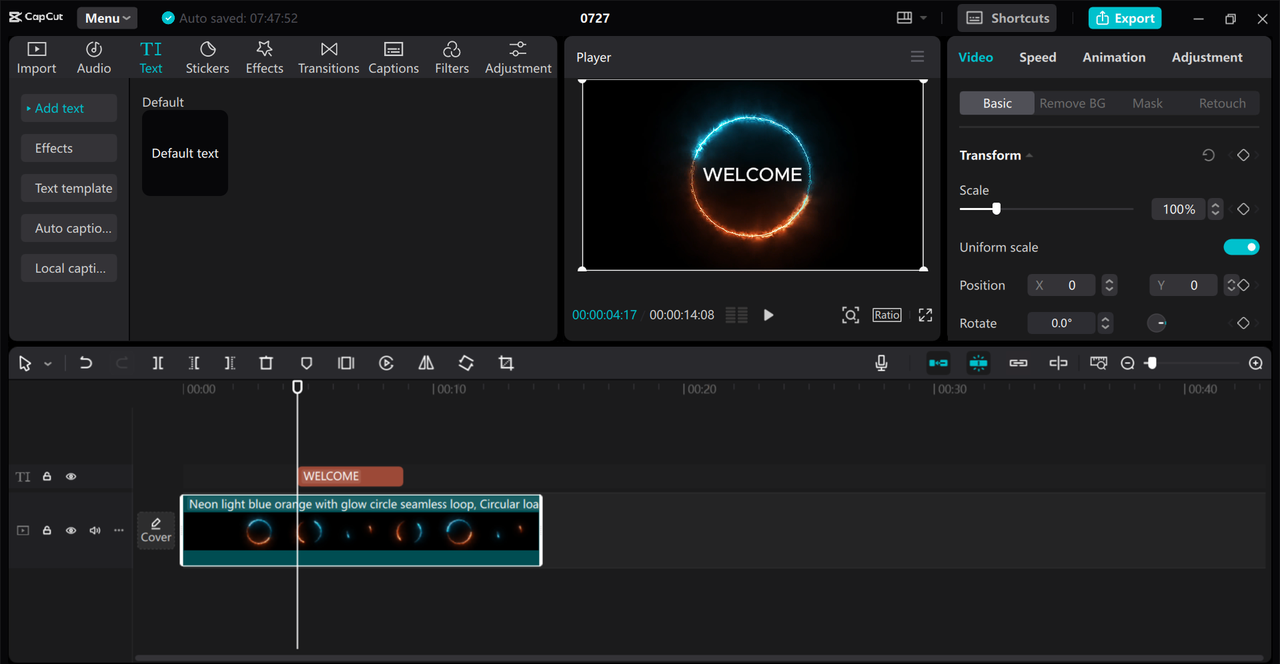Expand the selection tool dropdown arrow
This screenshot has width=1280, height=664.
point(47,364)
